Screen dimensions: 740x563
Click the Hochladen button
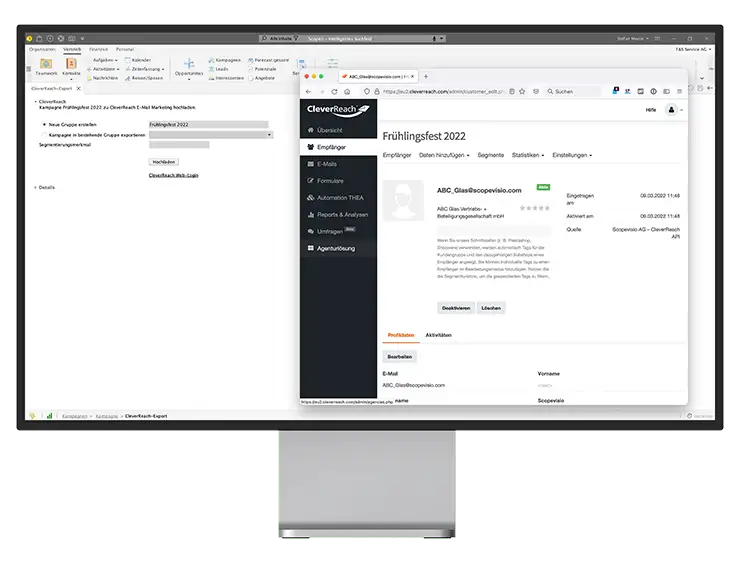pos(164,161)
